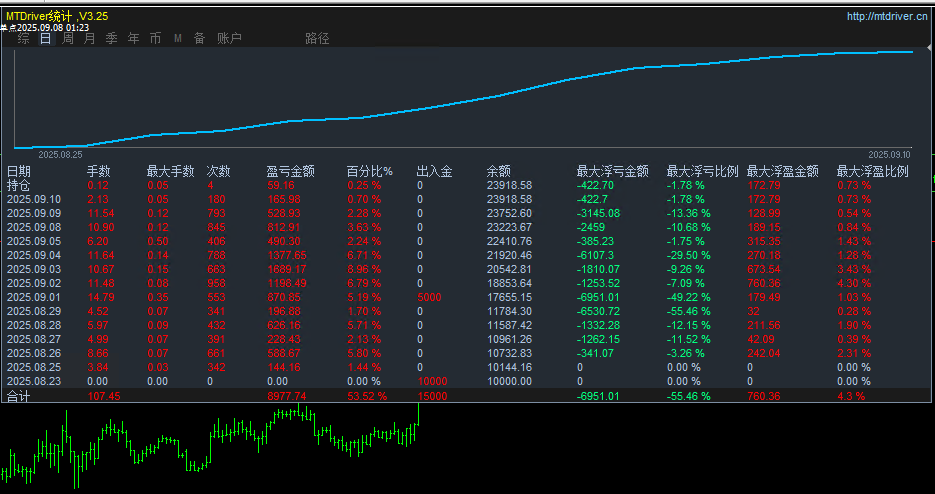Switch to the 账户 account tab

[229, 39]
